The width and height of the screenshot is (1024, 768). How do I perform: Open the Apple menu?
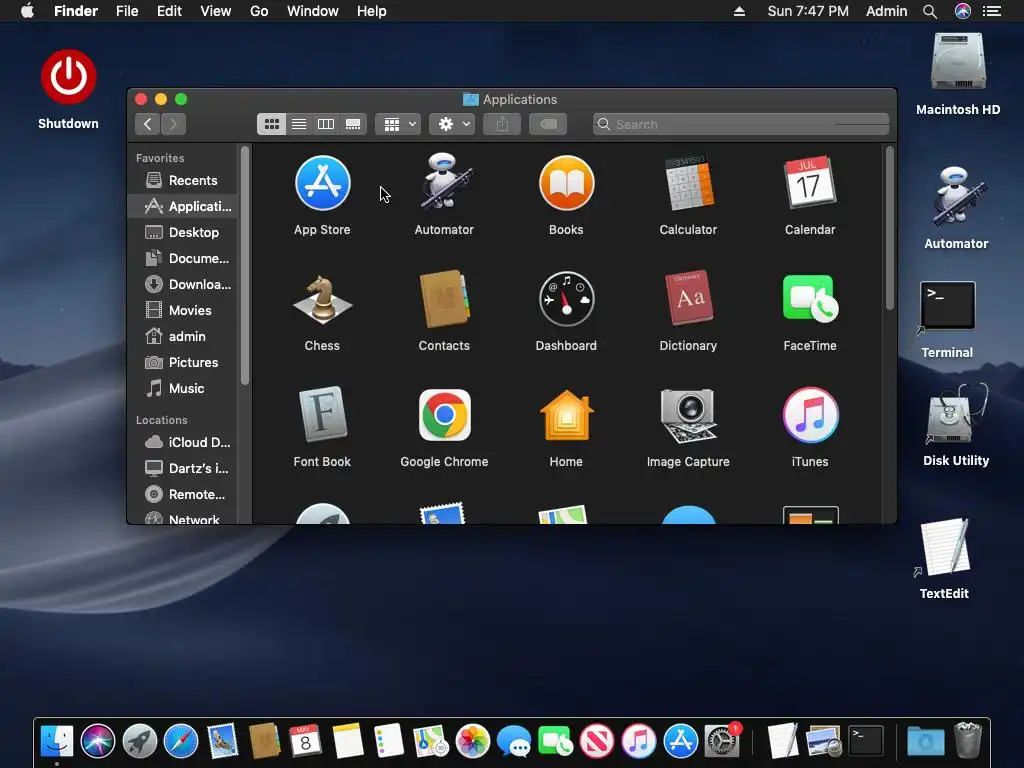27,11
